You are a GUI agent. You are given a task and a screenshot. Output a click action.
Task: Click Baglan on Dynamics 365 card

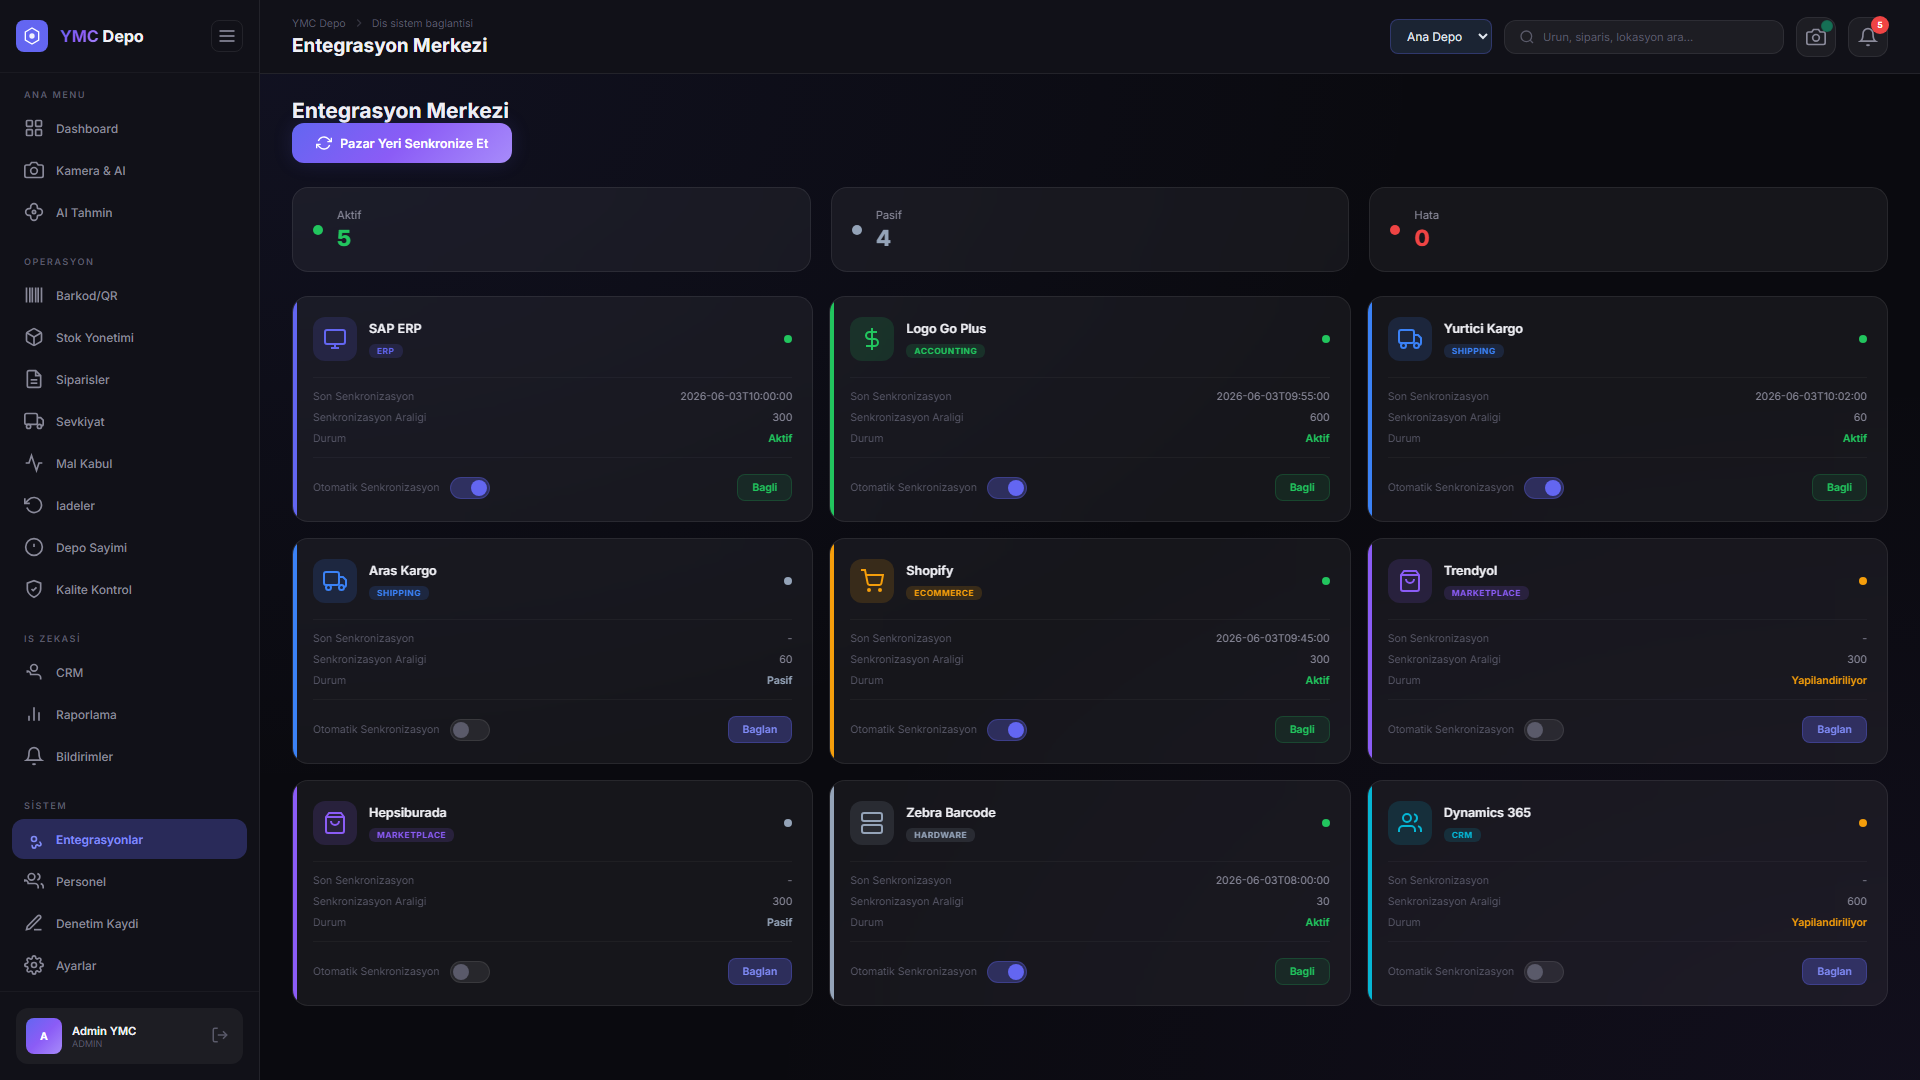[1834, 972]
